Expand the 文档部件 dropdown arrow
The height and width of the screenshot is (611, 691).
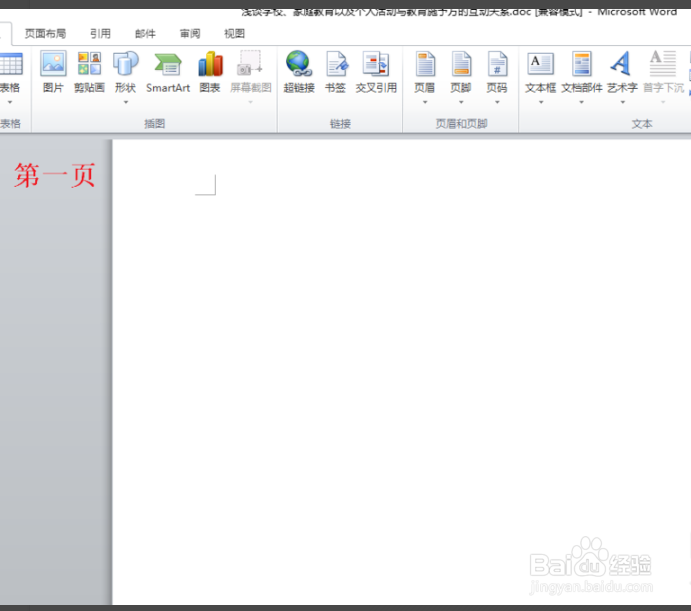coord(582,102)
